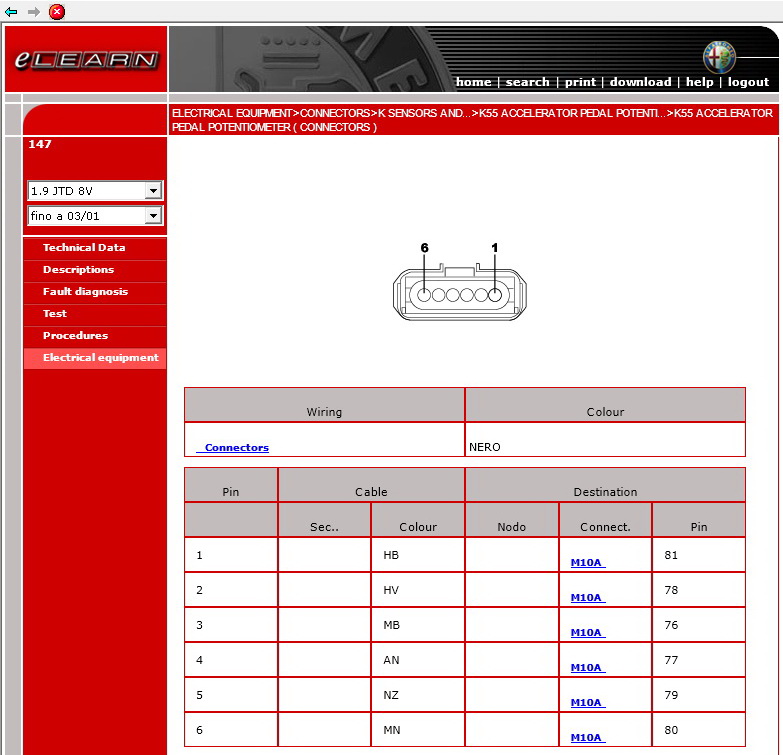Screen dimensions: 783x755
Task: Click destination pin 77 cell
Action: [x=699, y=660]
